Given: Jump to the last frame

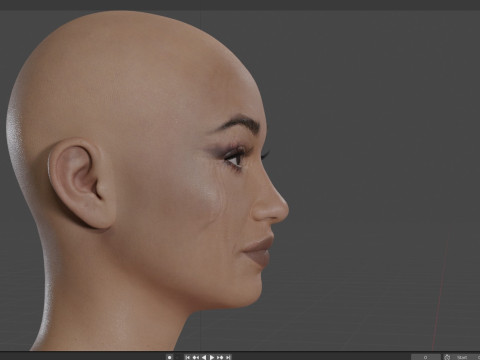Looking at the screenshot, I should [228, 357].
